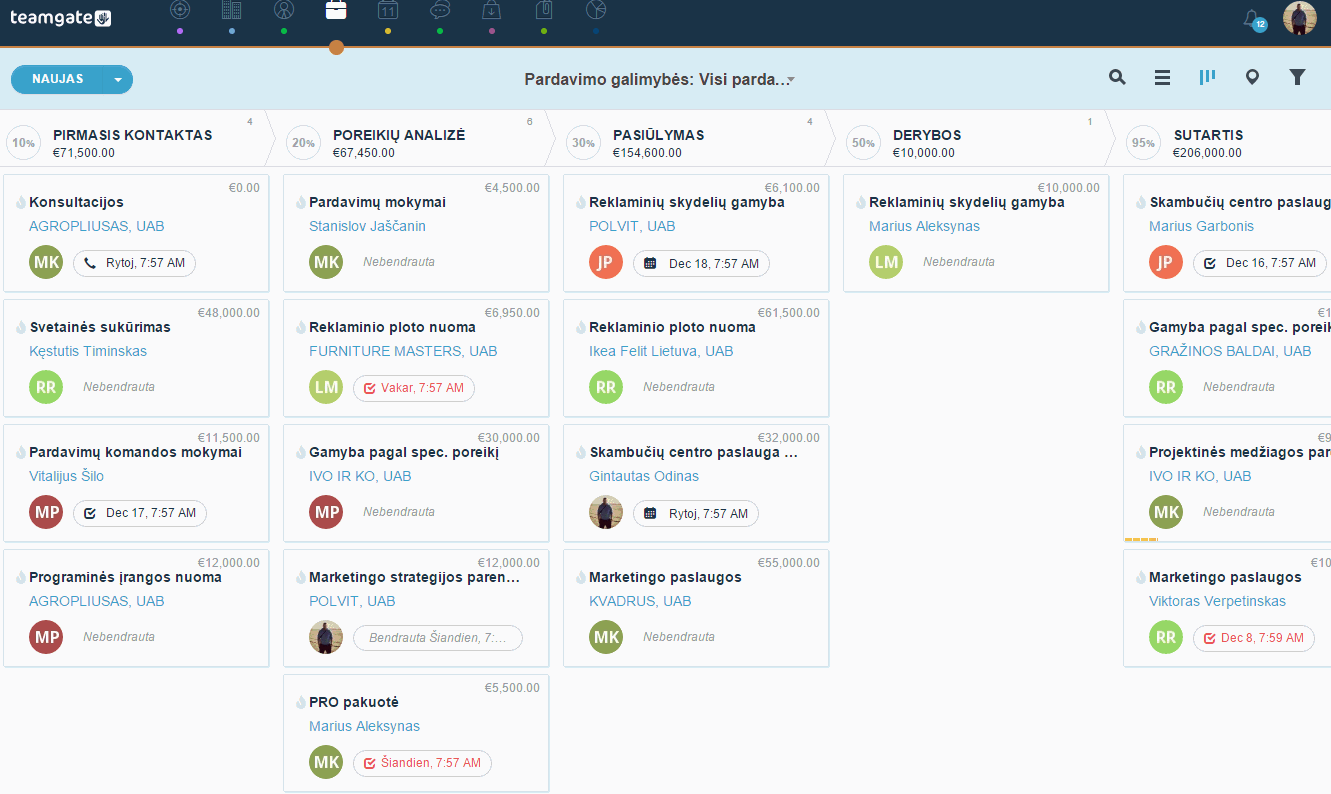Open the Dec 16, 7:57 AM task pill
The height and width of the screenshot is (794, 1331).
(1259, 263)
